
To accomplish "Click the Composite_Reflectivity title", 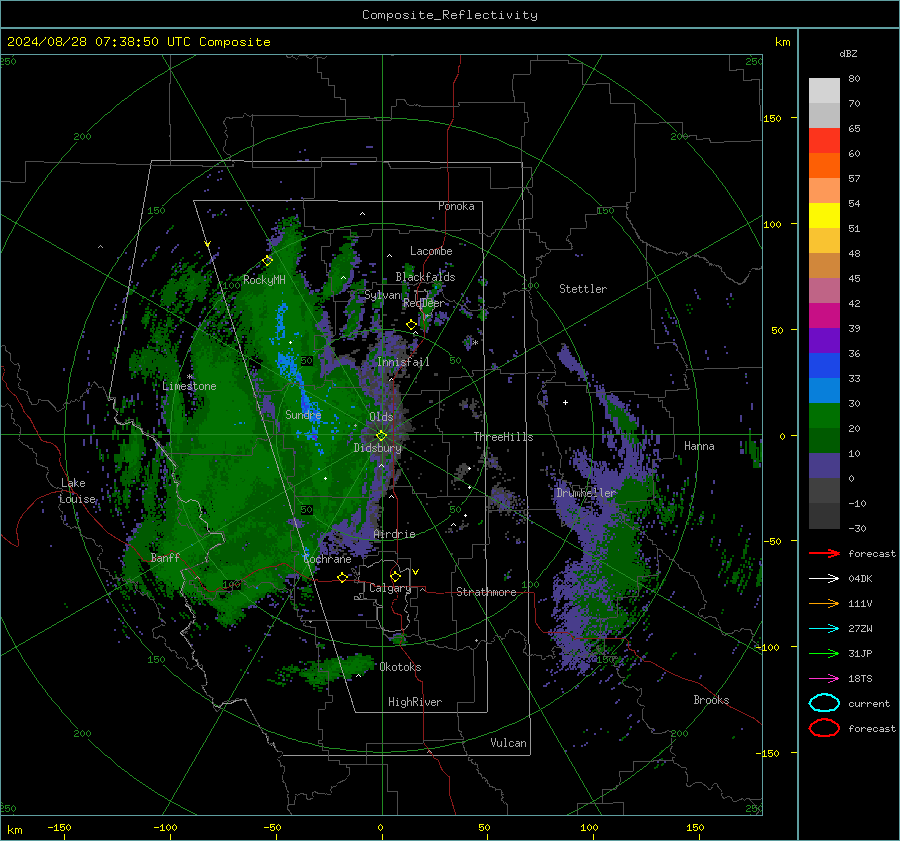I will [450, 15].
